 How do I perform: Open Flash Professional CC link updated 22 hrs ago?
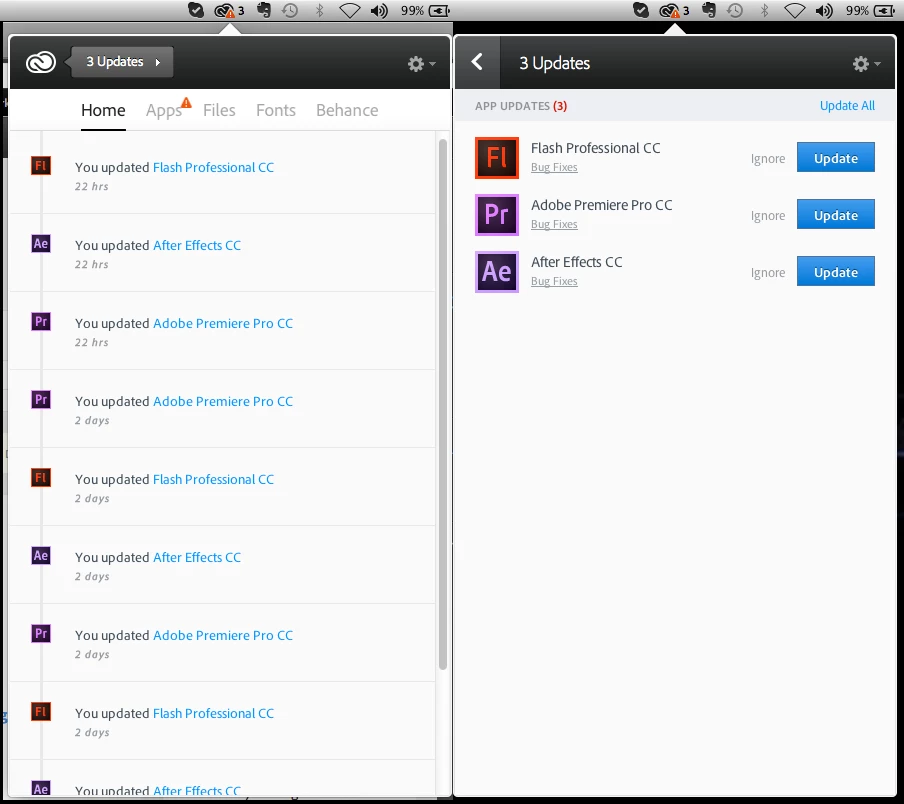click(213, 168)
